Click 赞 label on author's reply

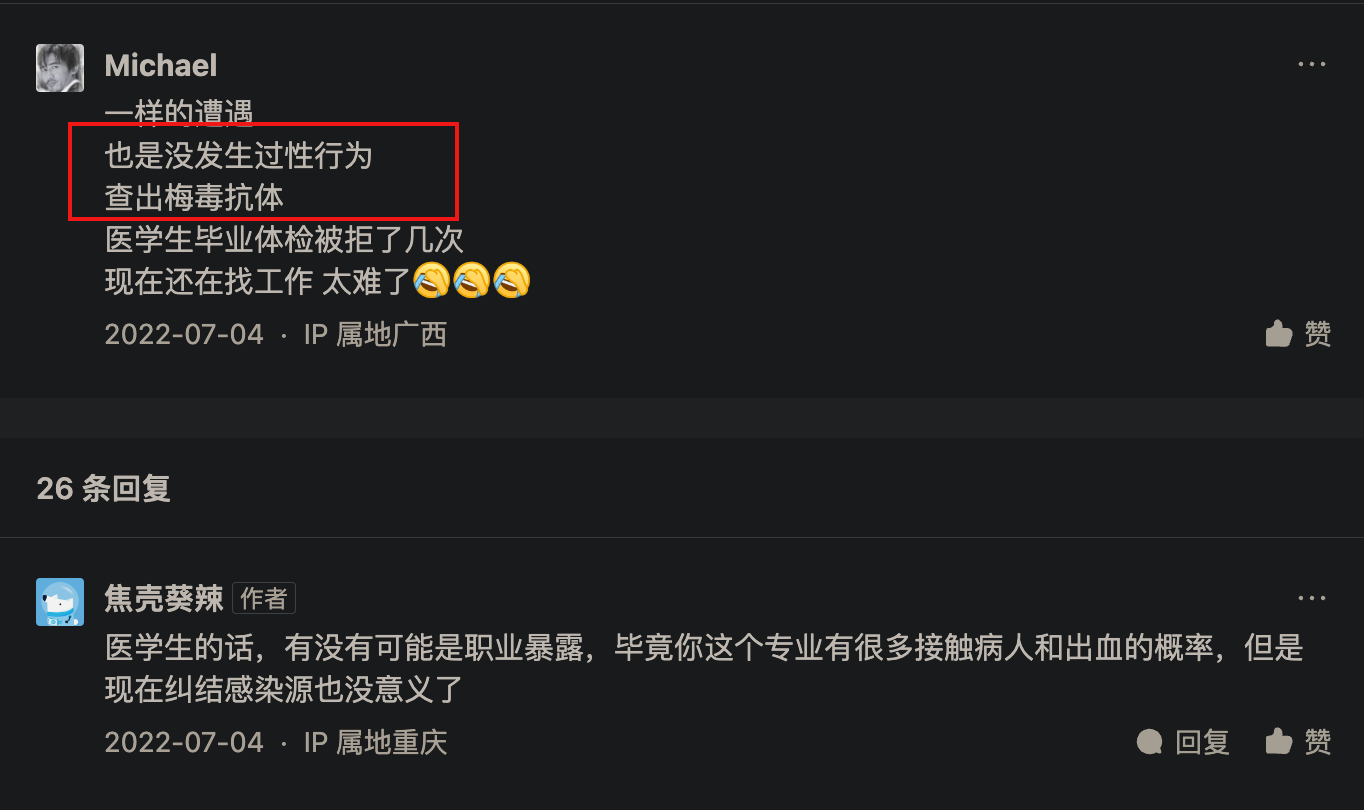[1318, 742]
